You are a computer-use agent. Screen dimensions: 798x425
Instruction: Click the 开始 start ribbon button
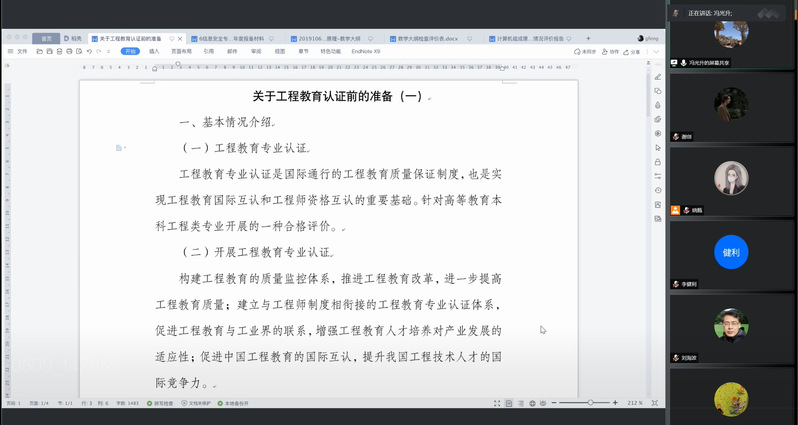pos(130,50)
